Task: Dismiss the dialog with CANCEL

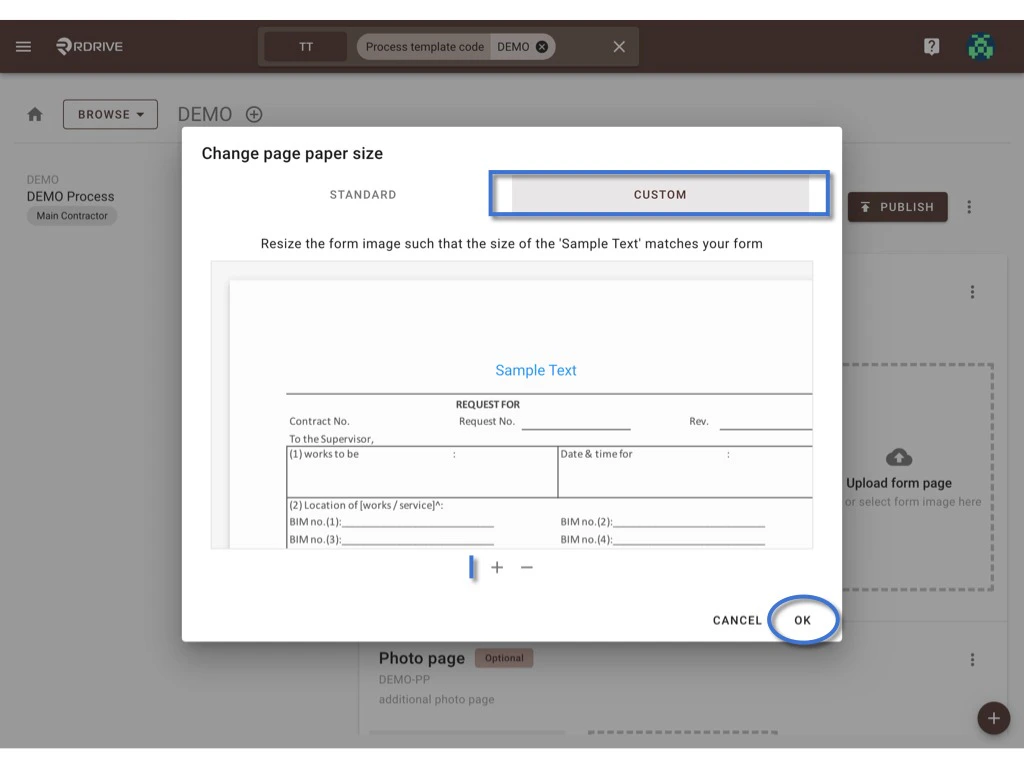Action: coord(736,620)
